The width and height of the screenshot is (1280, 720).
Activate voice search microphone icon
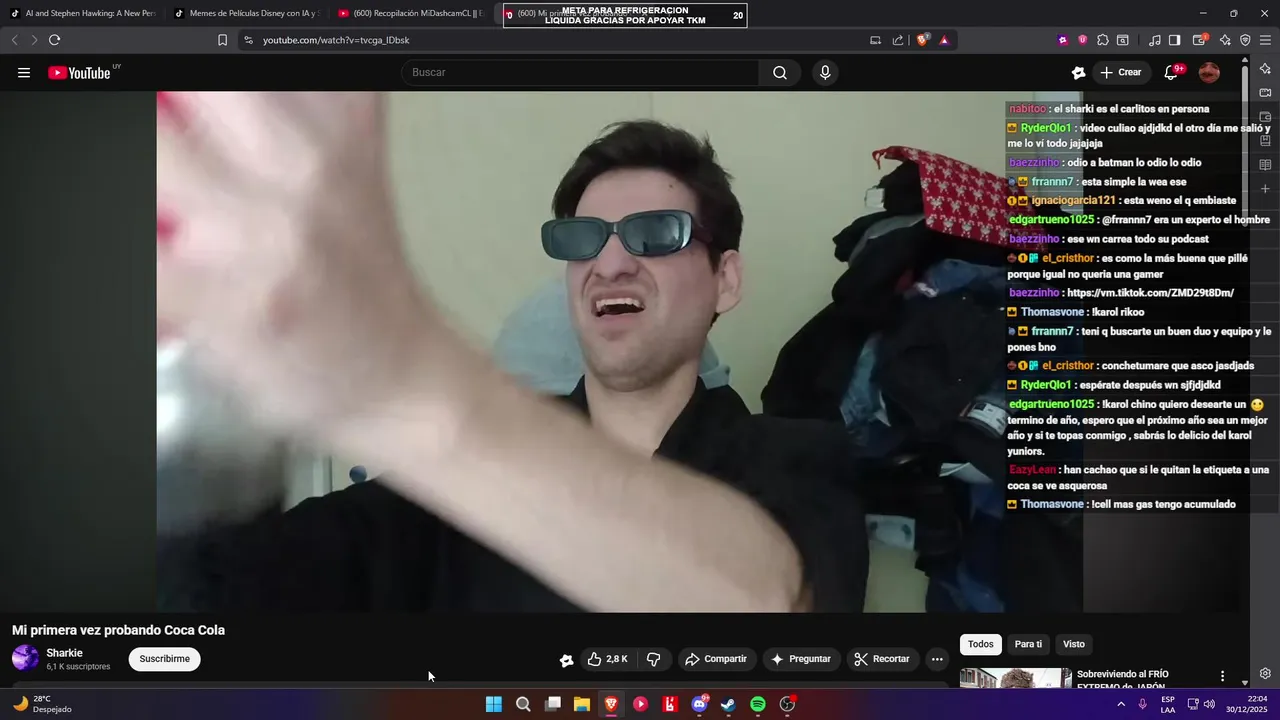click(825, 72)
